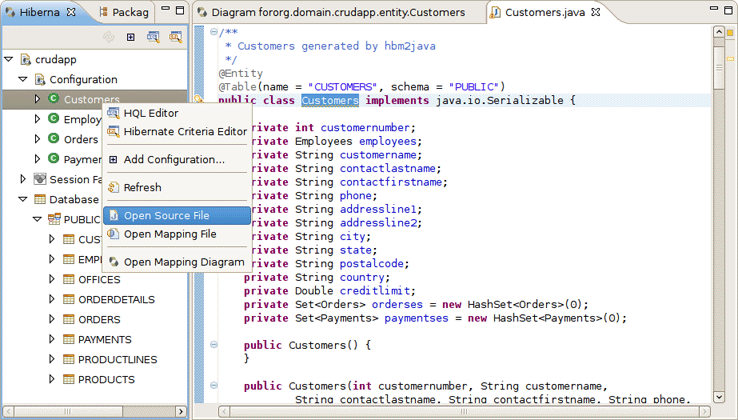Click the HQL Editor toolbar icon
Viewport: 738px width, 420px height.
[x=153, y=37]
